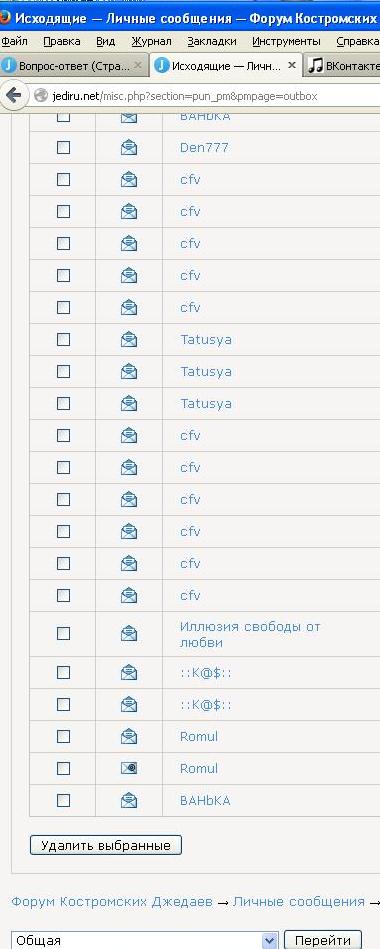Open the Закладки menu
Screen dimensions: 380x949
pyautogui.click(x=212, y=42)
